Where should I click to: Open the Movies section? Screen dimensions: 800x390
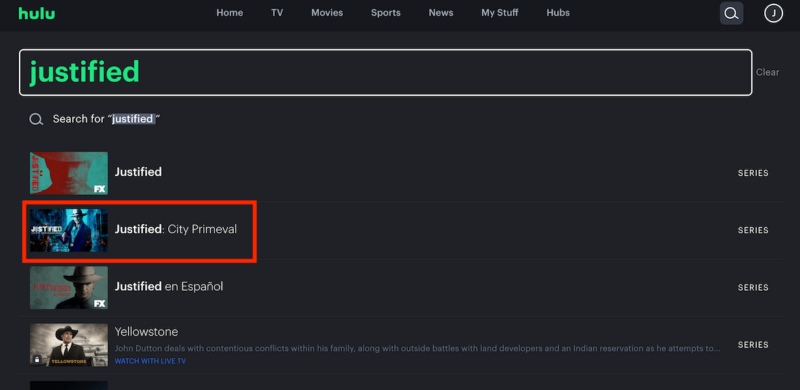pyautogui.click(x=327, y=13)
